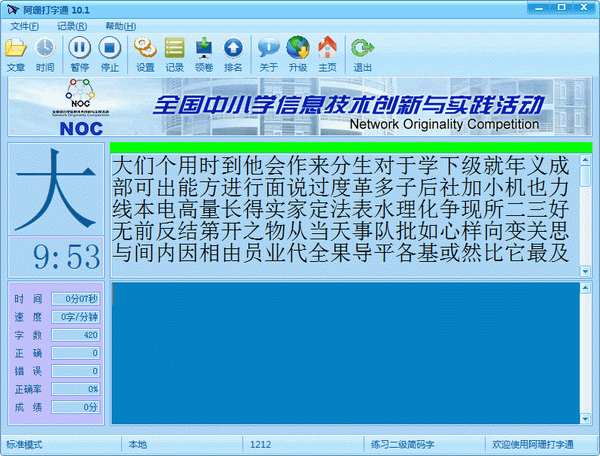The width and height of the screenshot is (600, 456).
Task: Minimize the 阿珊打字通 window
Action: tap(539, 7)
